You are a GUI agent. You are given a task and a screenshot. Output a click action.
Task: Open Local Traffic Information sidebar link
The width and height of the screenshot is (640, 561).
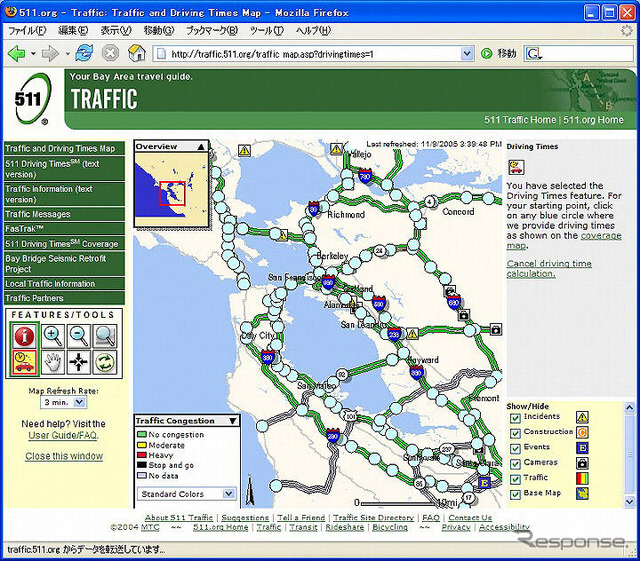point(64,284)
